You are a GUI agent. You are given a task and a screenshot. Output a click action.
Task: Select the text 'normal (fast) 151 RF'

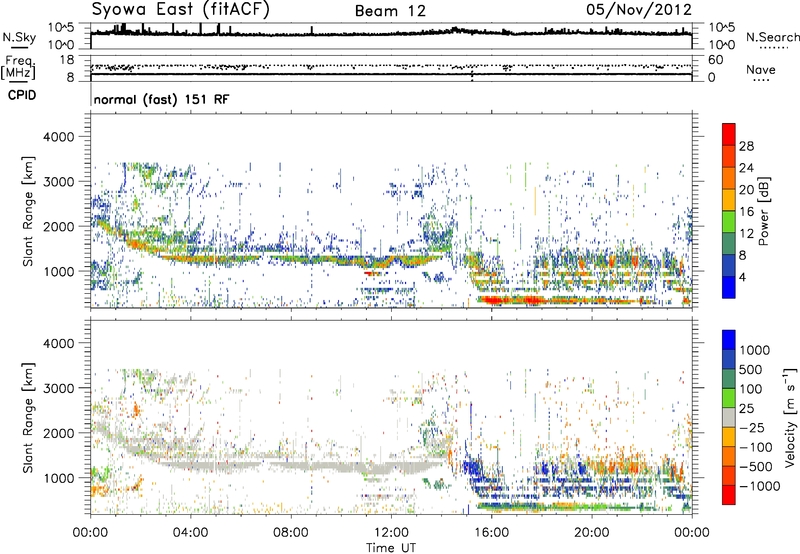(x=161, y=99)
